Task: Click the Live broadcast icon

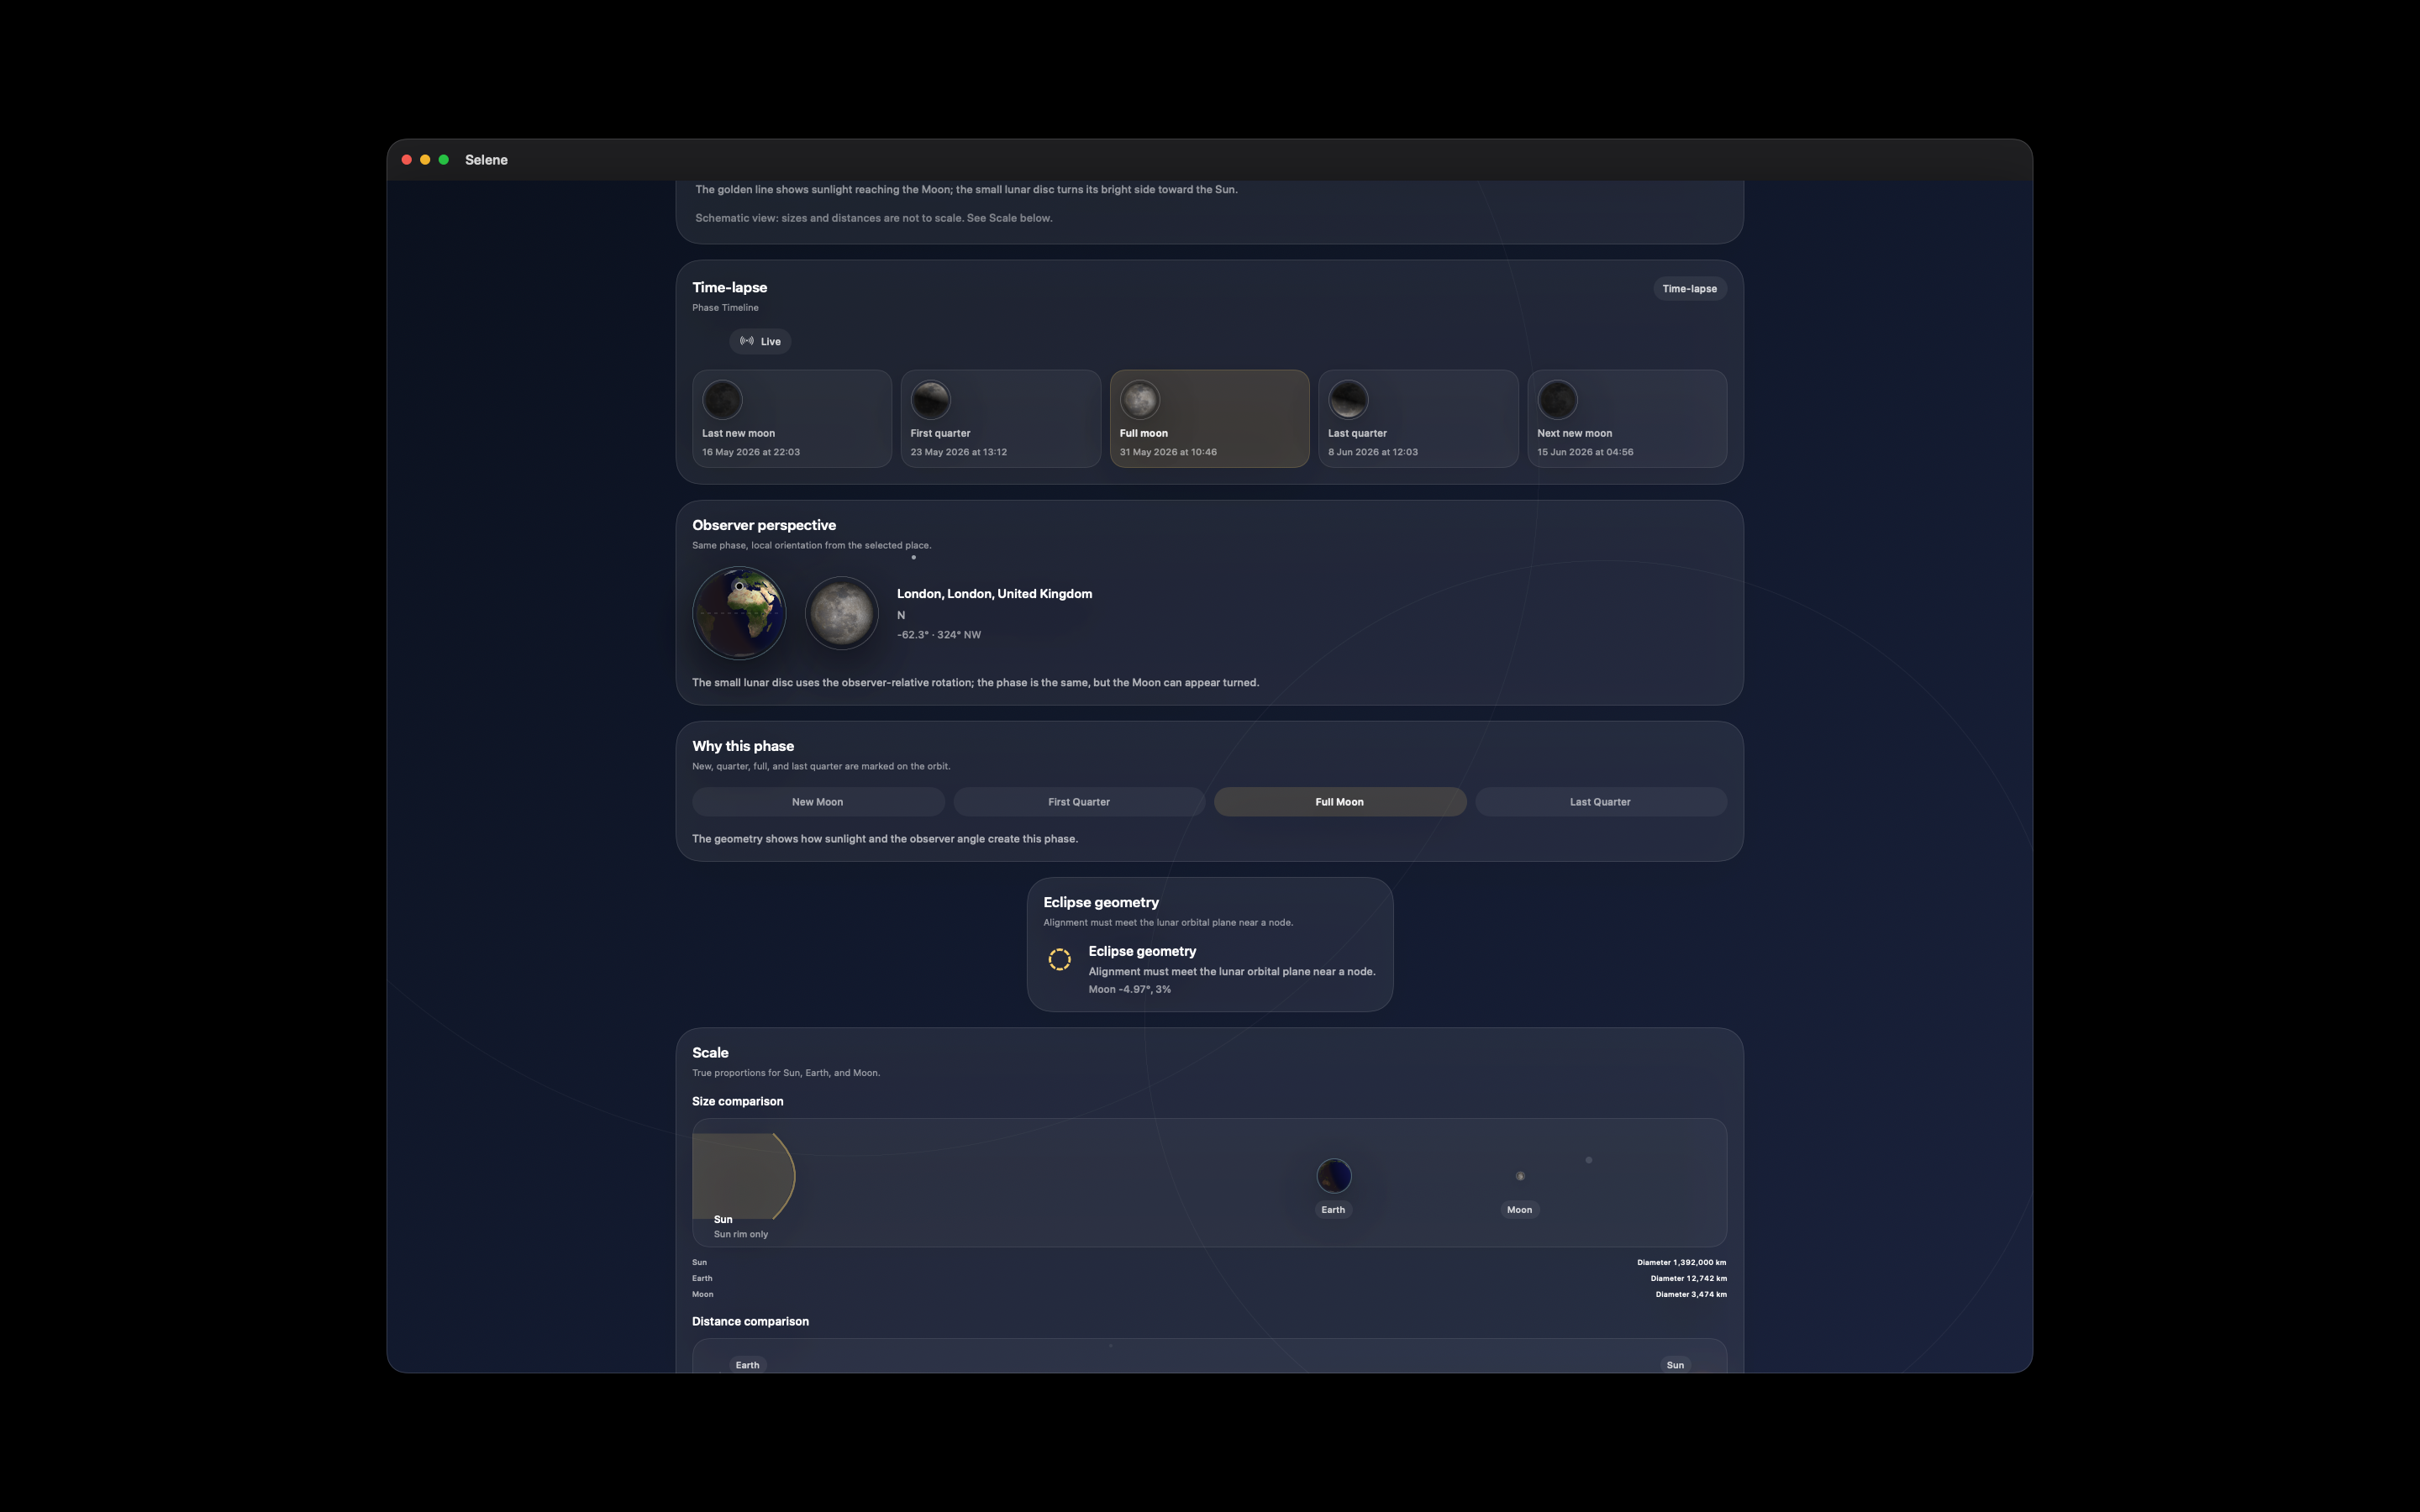Action: coord(747,341)
